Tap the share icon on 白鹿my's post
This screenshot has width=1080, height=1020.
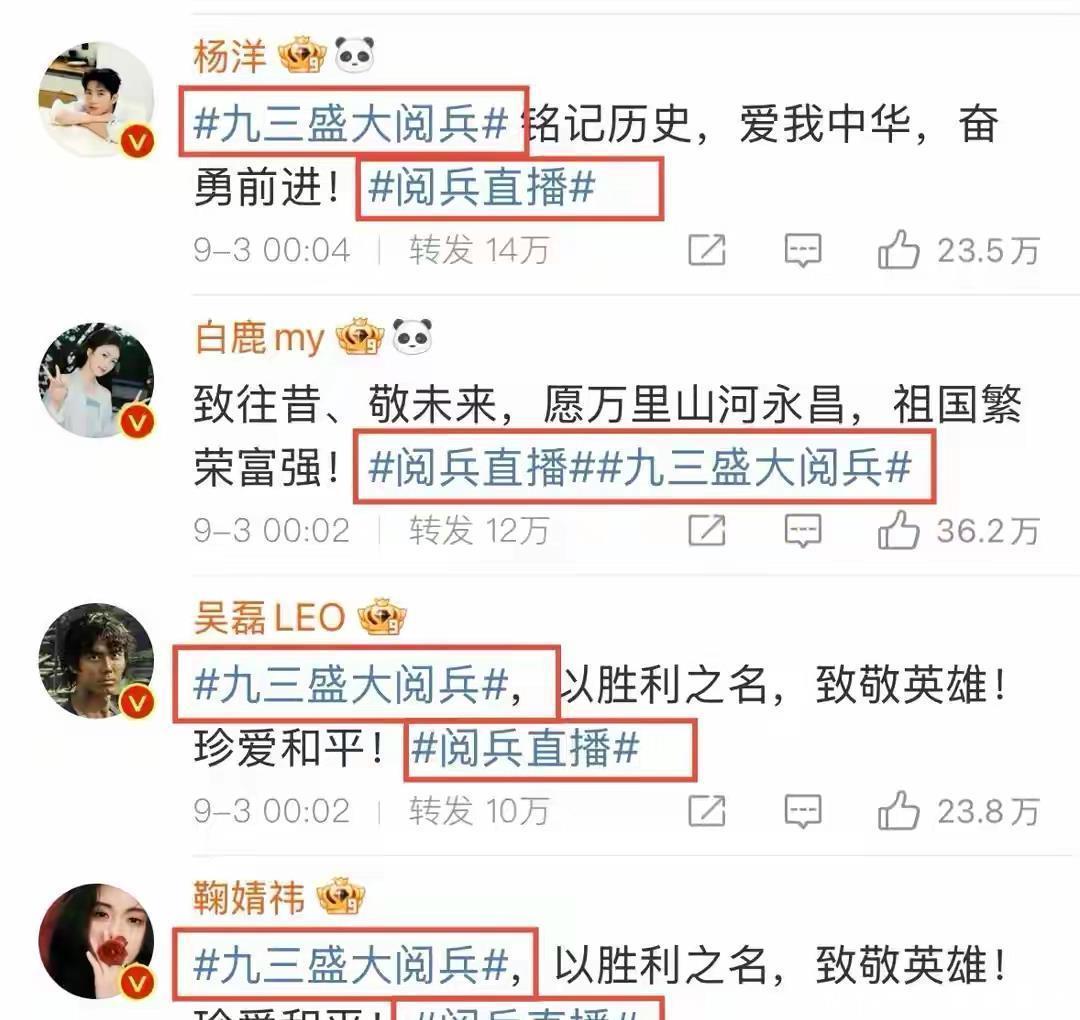pyautogui.click(x=707, y=530)
